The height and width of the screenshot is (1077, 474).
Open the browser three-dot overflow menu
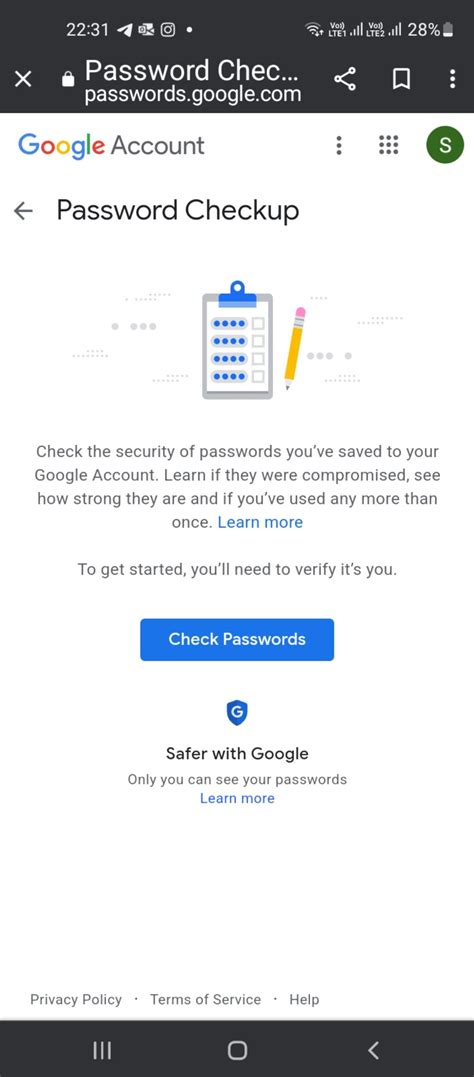click(452, 80)
